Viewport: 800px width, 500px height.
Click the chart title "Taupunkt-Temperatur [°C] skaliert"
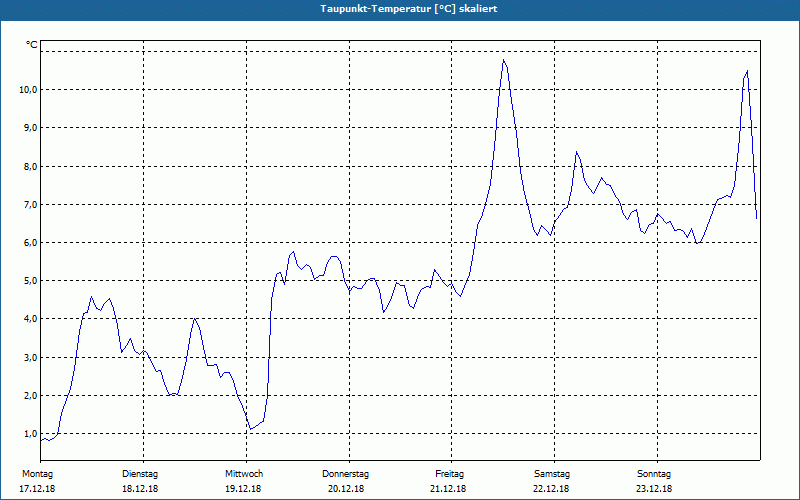[x=409, y=9]
